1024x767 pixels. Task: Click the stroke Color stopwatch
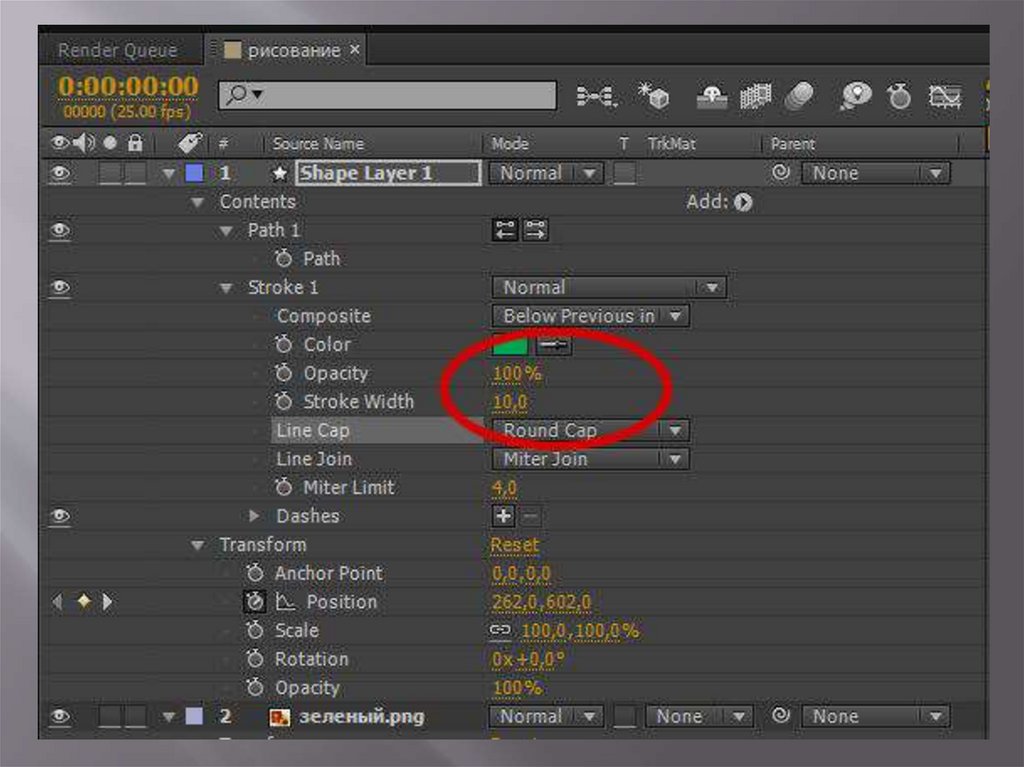click(x=283, y=344)
